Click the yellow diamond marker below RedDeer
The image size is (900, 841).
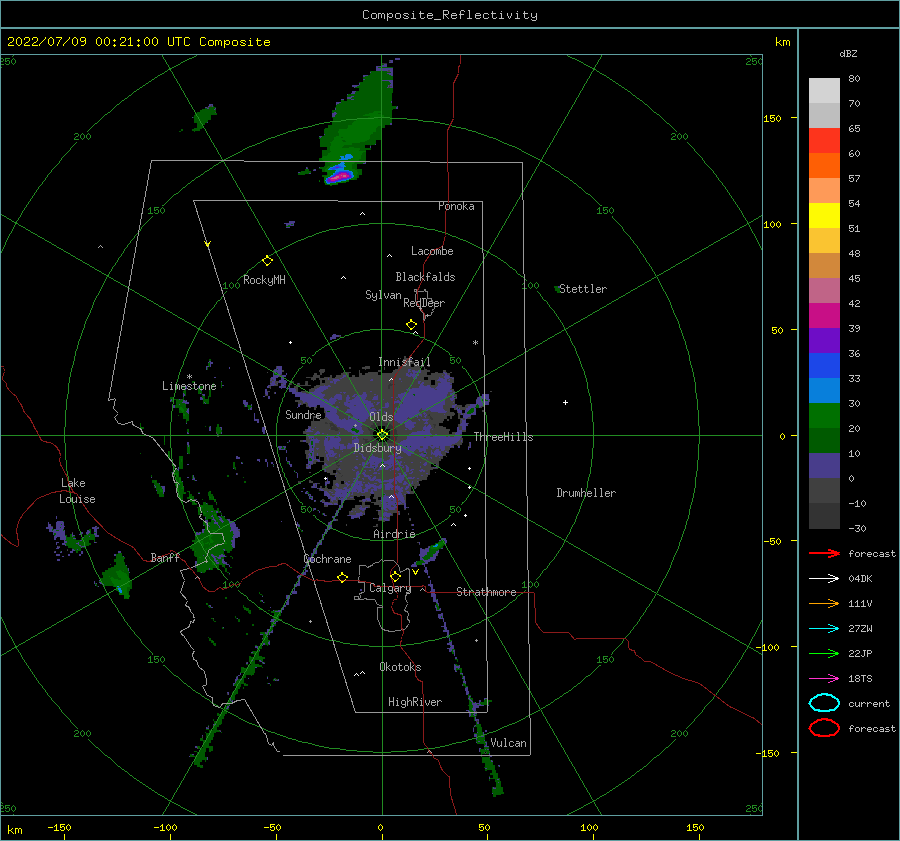click(x=412, y=325)
